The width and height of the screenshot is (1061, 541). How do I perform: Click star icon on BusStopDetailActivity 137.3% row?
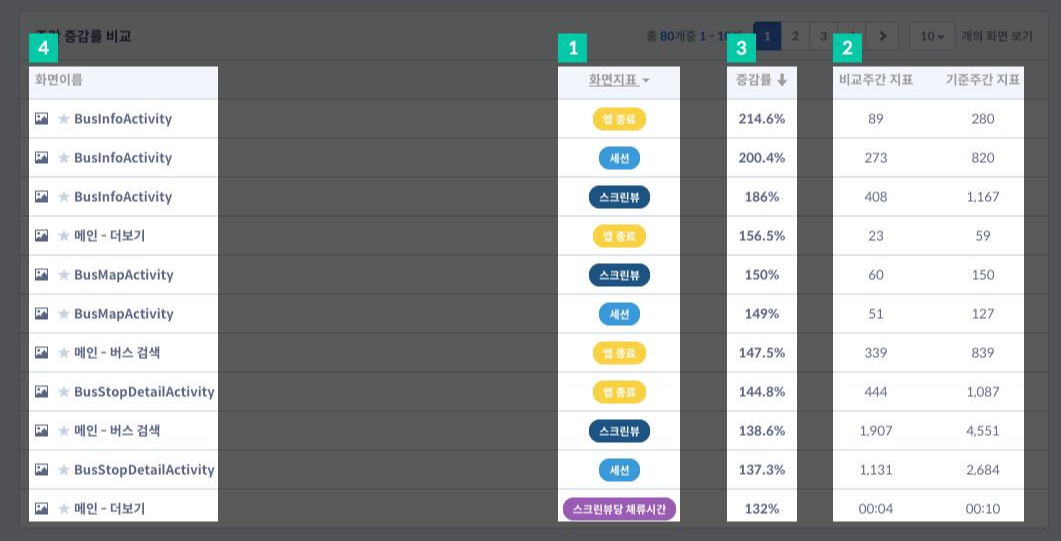pos(64,470)
